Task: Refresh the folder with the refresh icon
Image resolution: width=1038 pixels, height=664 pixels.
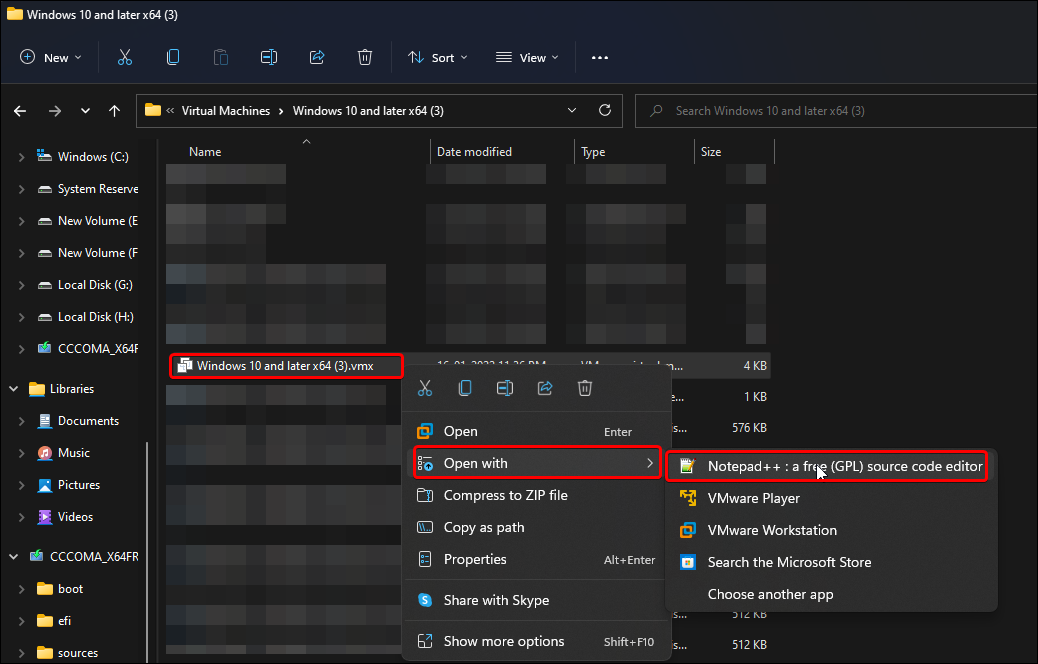Action: pyautogui.click(x=604, y=110)
